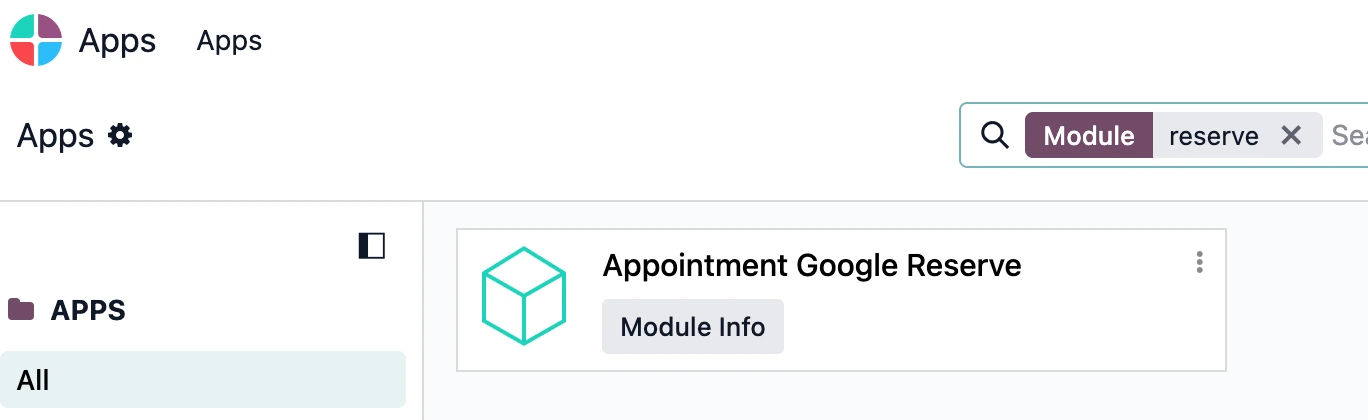
Task: Focus the search input field
Action: pyautogui.click(x=1349, y=135)
